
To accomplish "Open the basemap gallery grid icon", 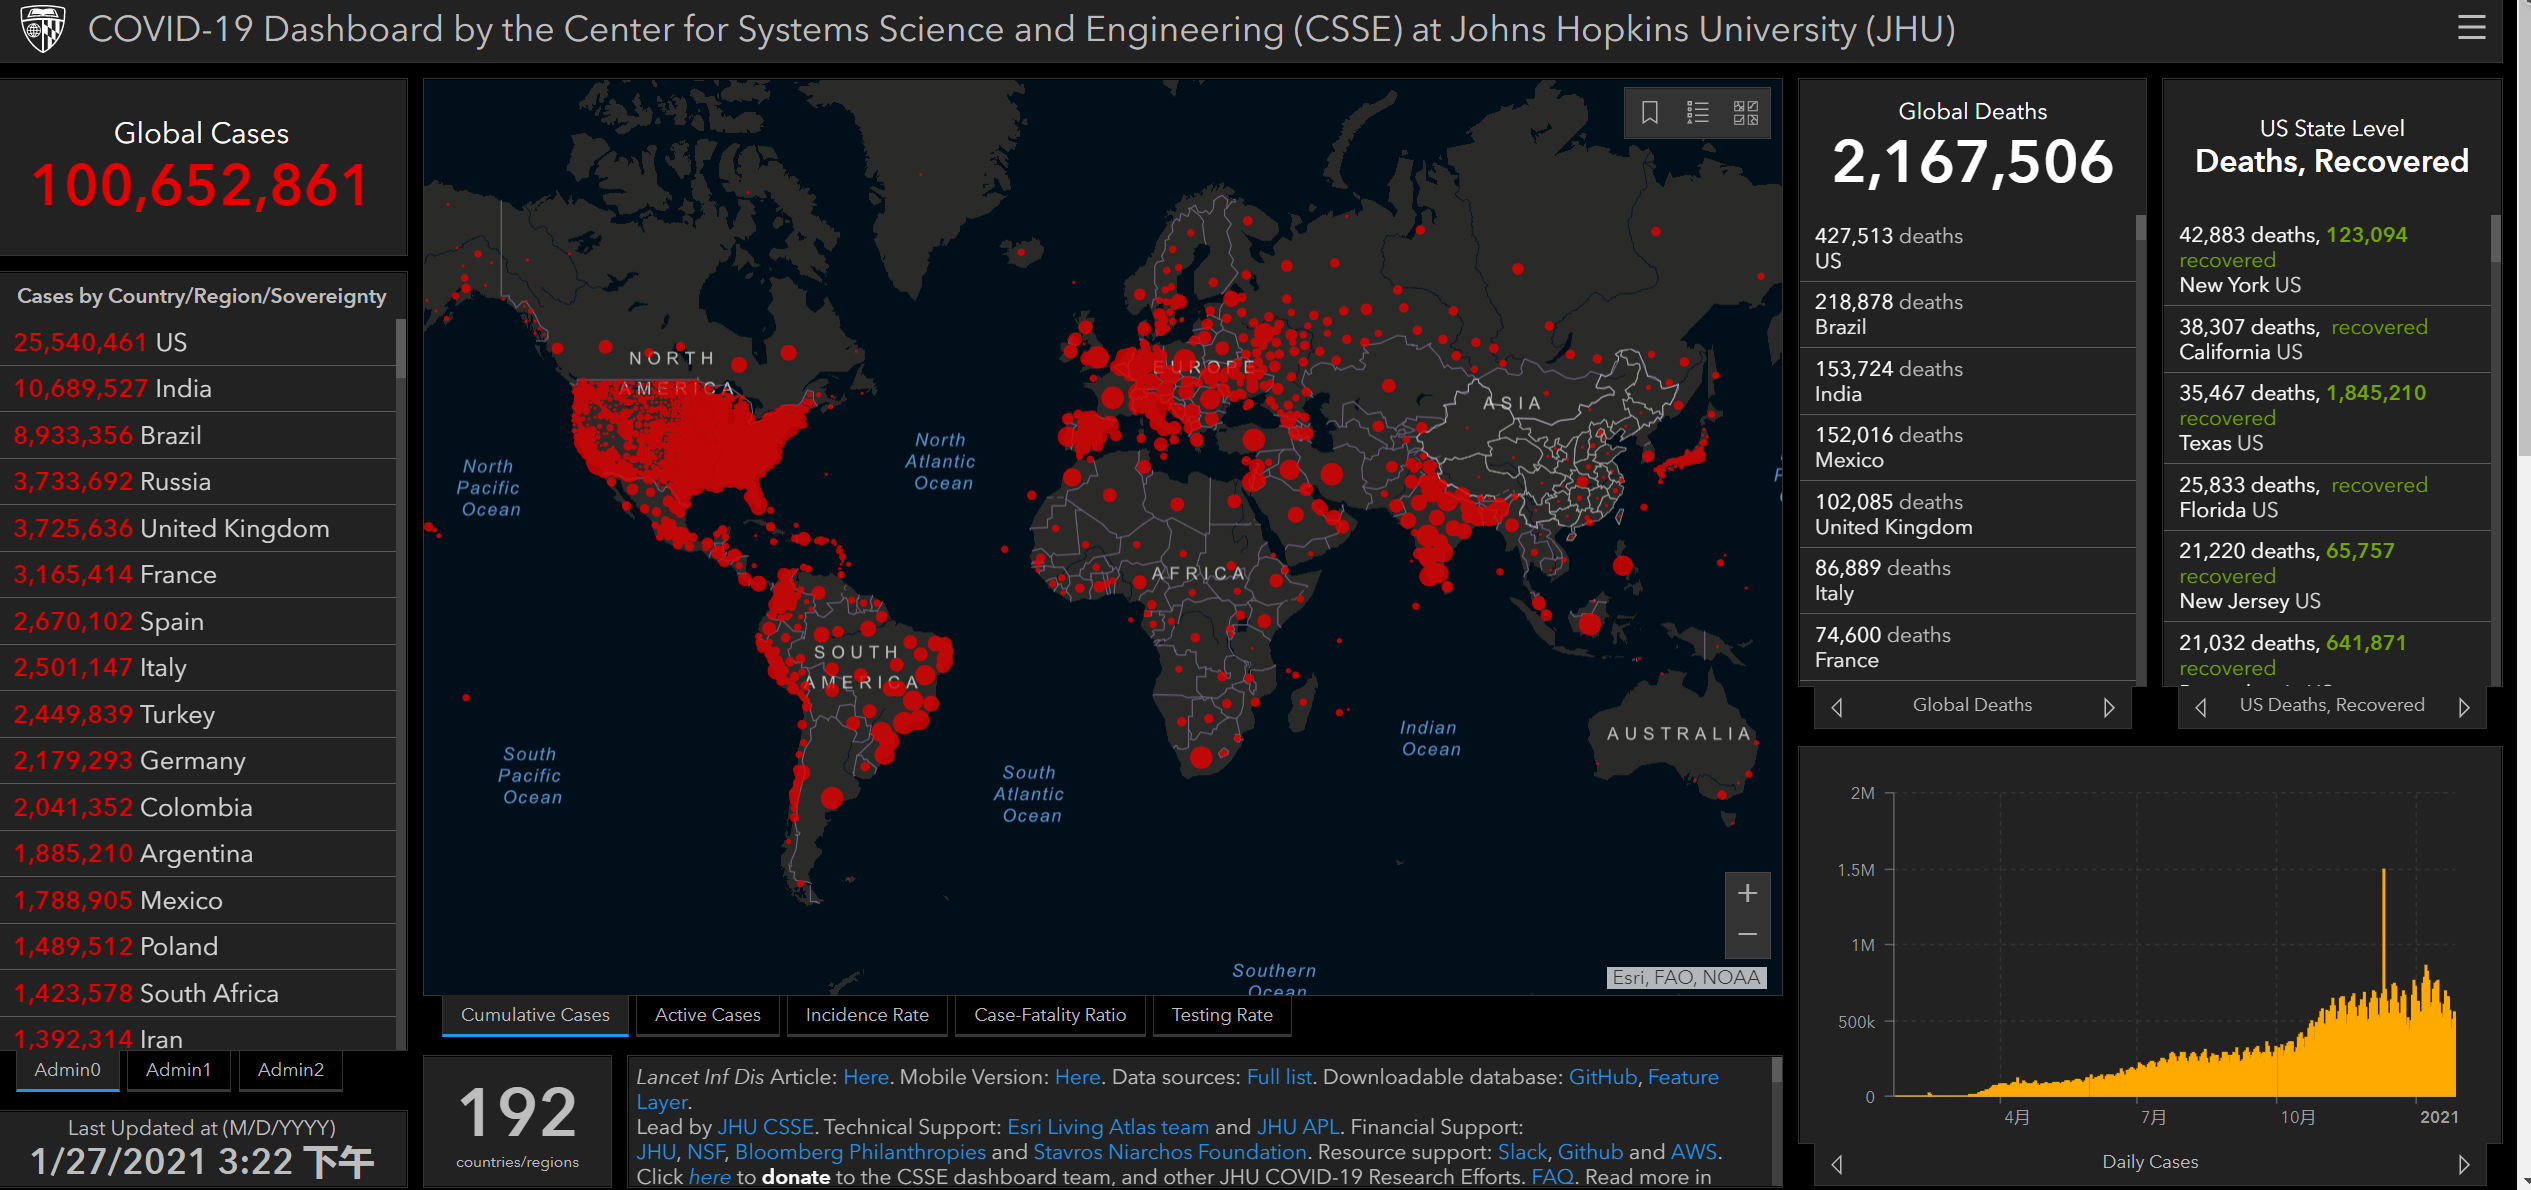I will click(x=1745, y=112).
